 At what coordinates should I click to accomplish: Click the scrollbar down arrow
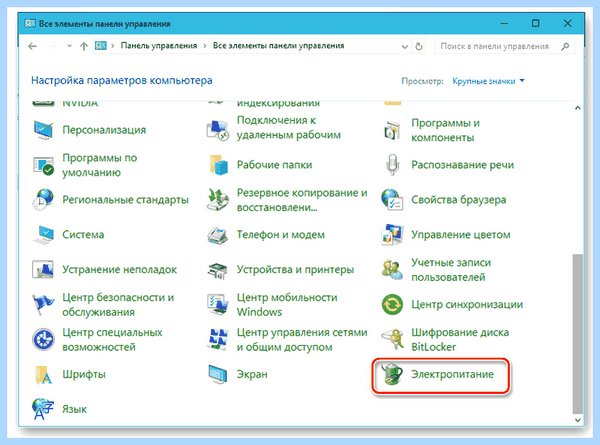(577, 420)
